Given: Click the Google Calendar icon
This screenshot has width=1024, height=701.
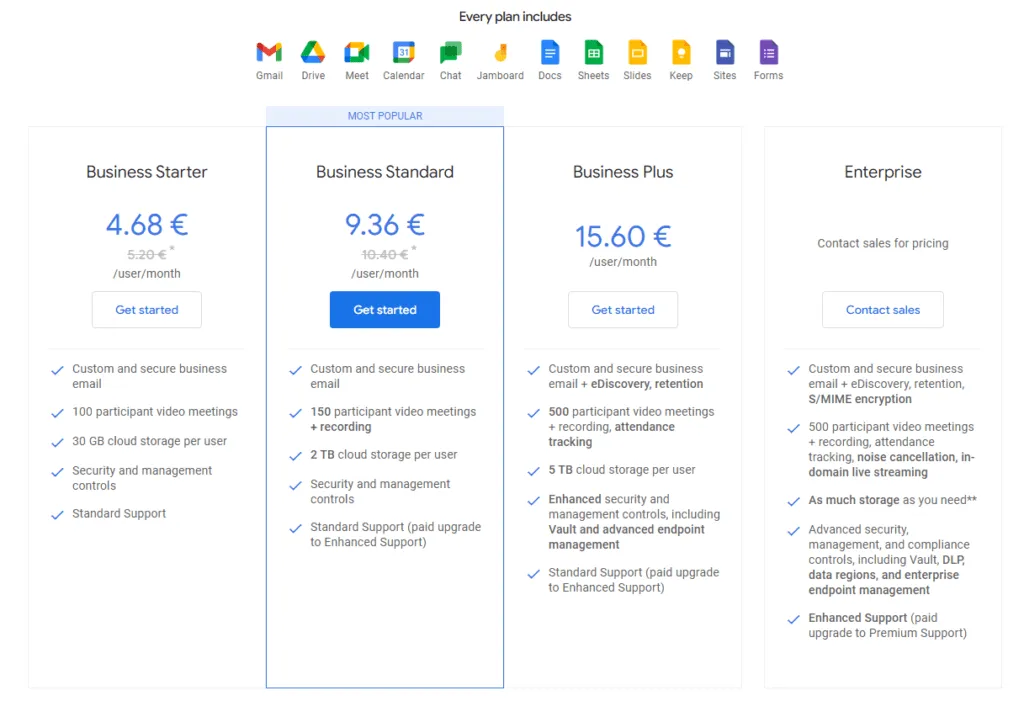Looking at the screenshot, I should [x=403, y=53].
